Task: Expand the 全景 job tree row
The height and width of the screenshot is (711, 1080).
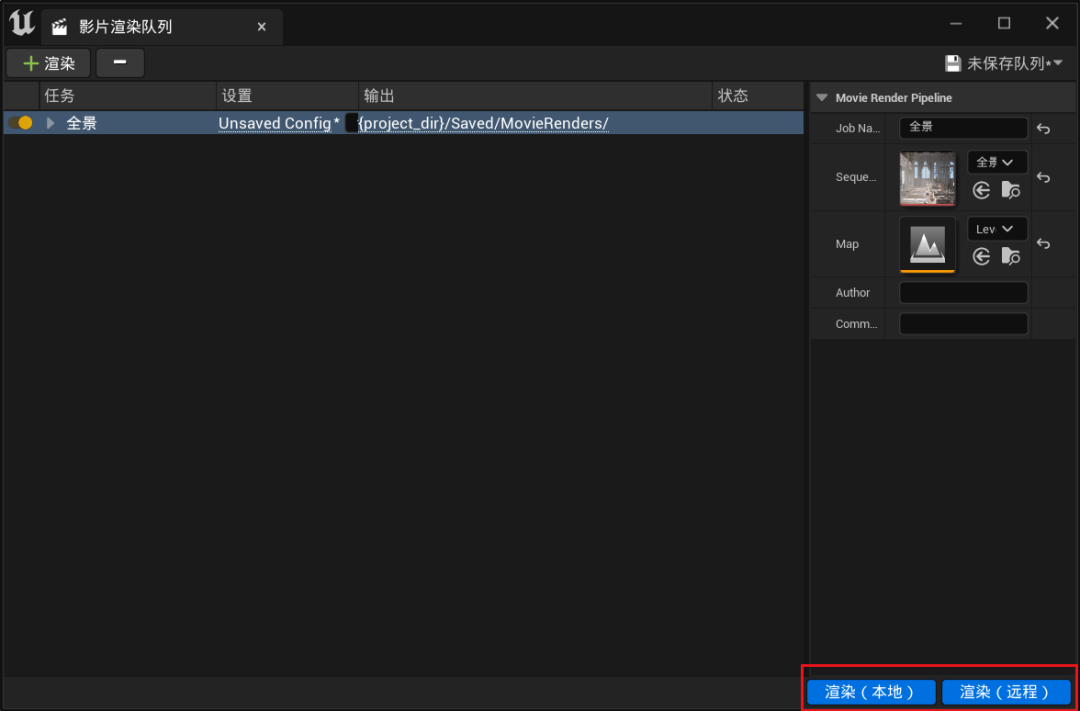Action: (51, 123)
